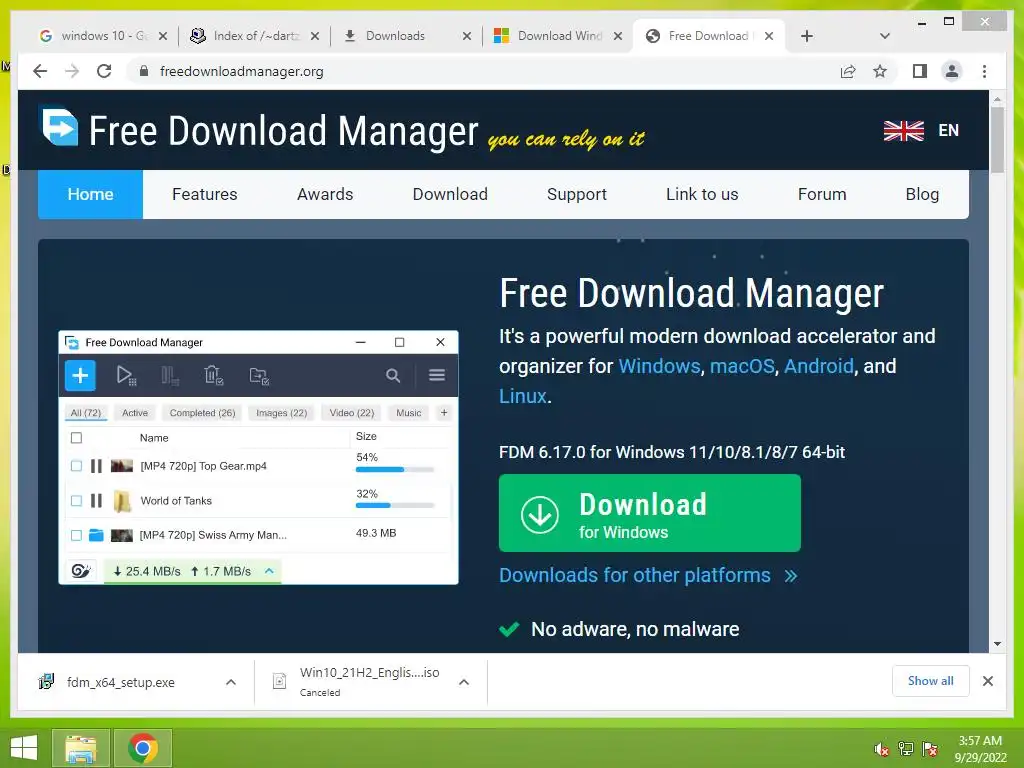1024x768 pixels.
Task: Click the UK flag language icon
Action: [x=903, y=131]
